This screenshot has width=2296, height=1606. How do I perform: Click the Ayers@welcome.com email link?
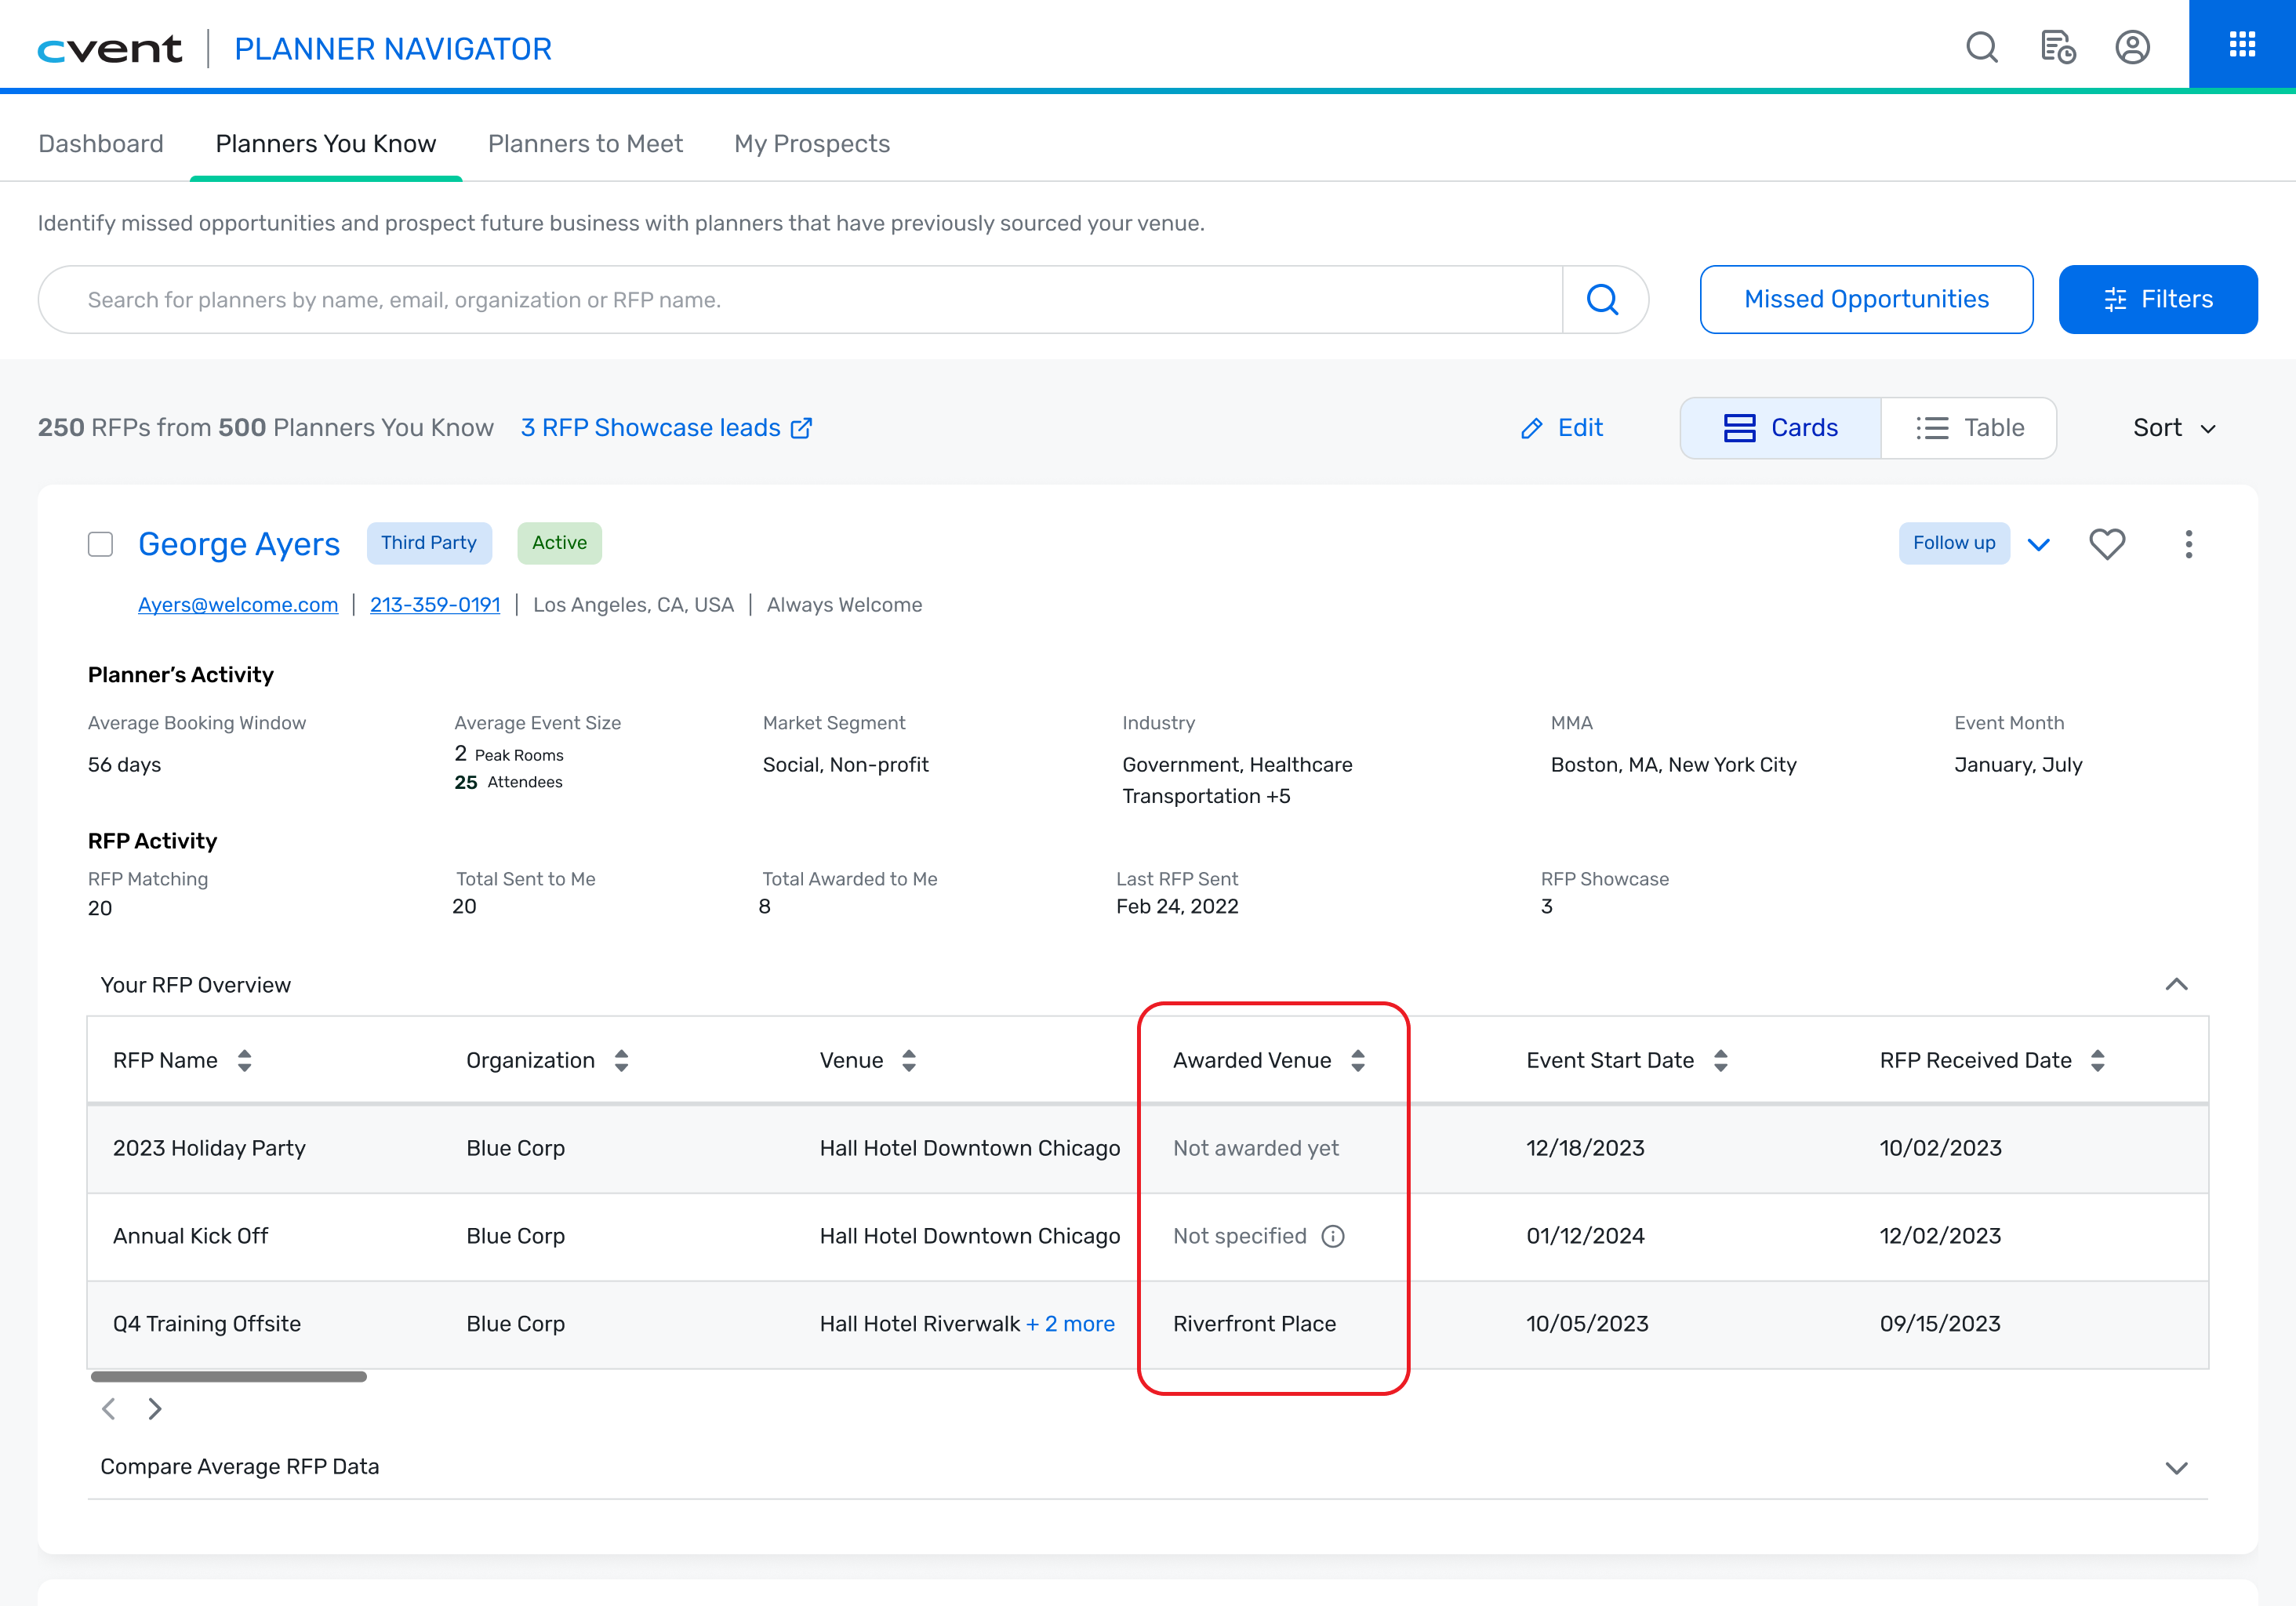[x=238, y=605]
